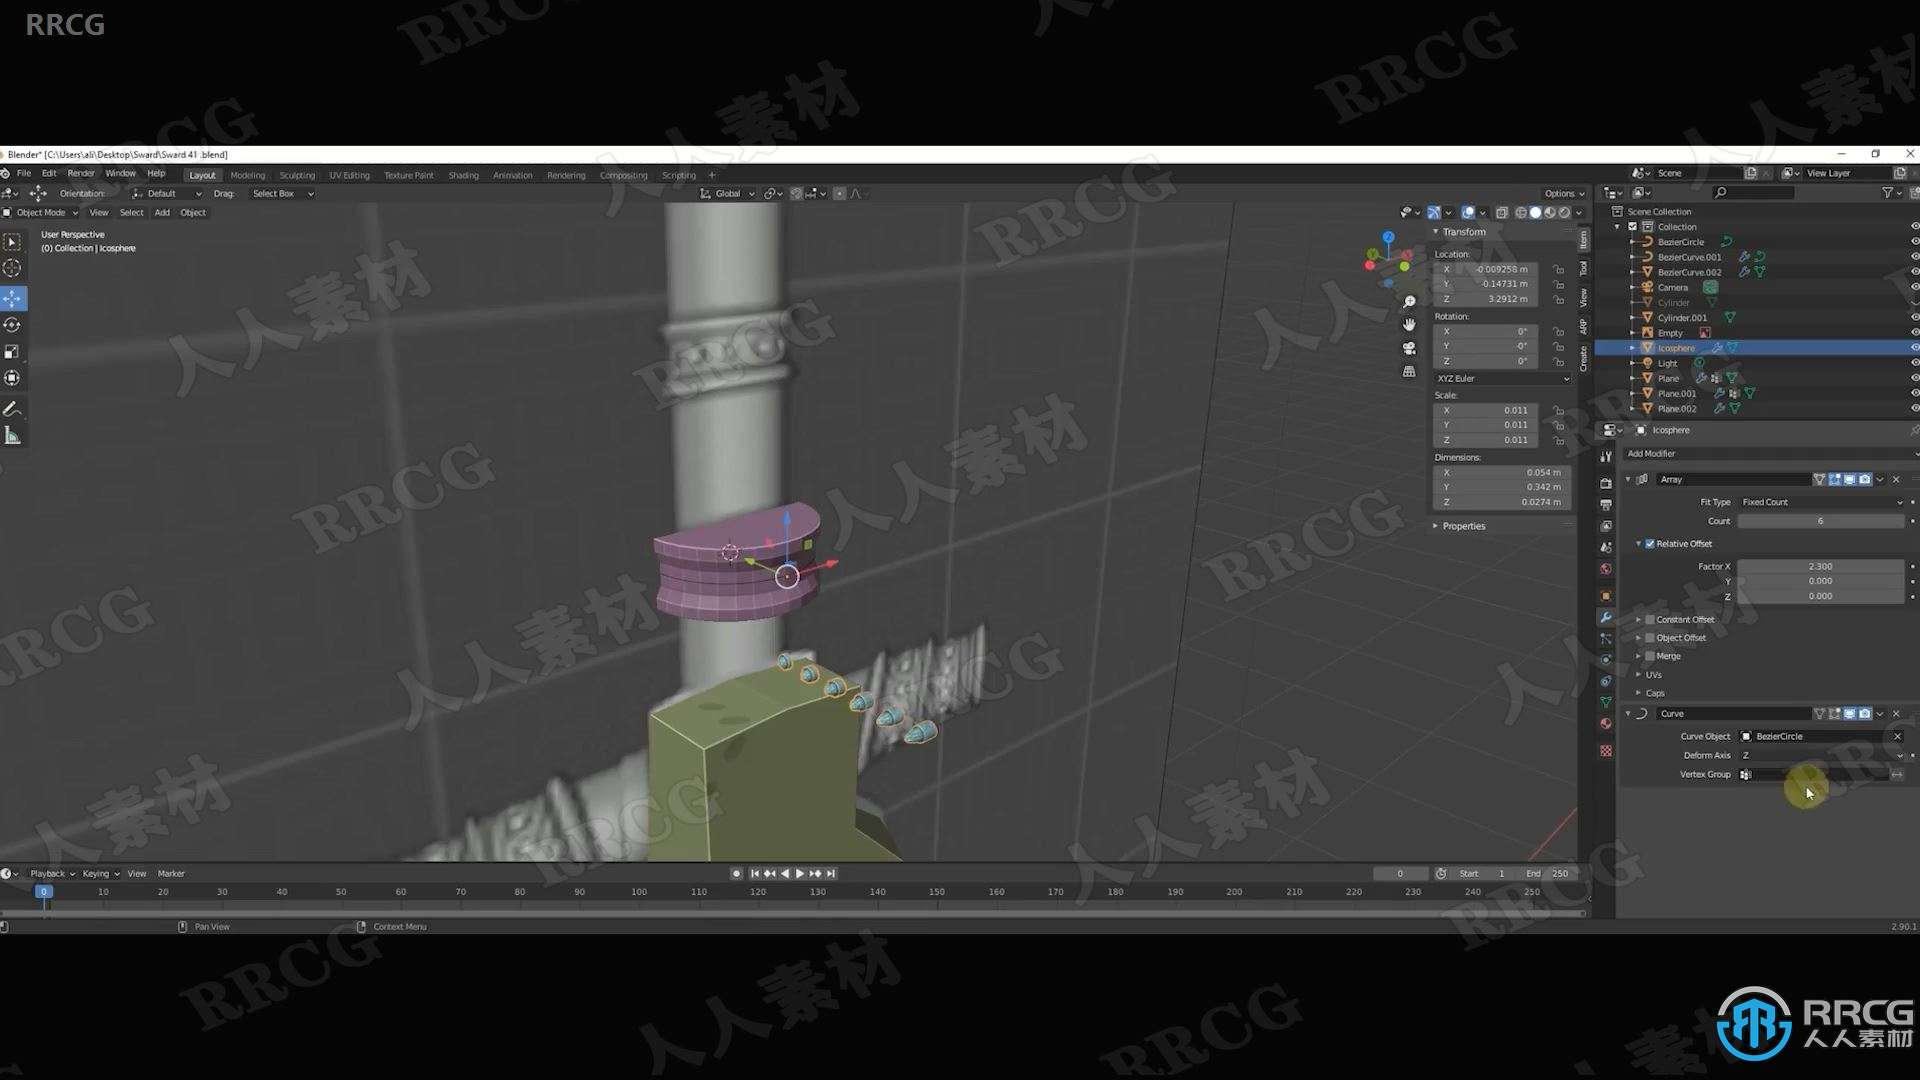The width and height of the screenshot is (1920, 1080).
Task: Hide Camera with its eye icon
Action: coord(1914,287)
